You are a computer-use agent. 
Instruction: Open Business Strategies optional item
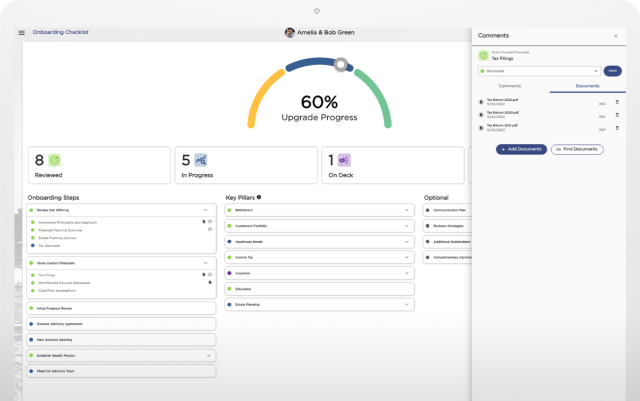click(x=447, y=226)
